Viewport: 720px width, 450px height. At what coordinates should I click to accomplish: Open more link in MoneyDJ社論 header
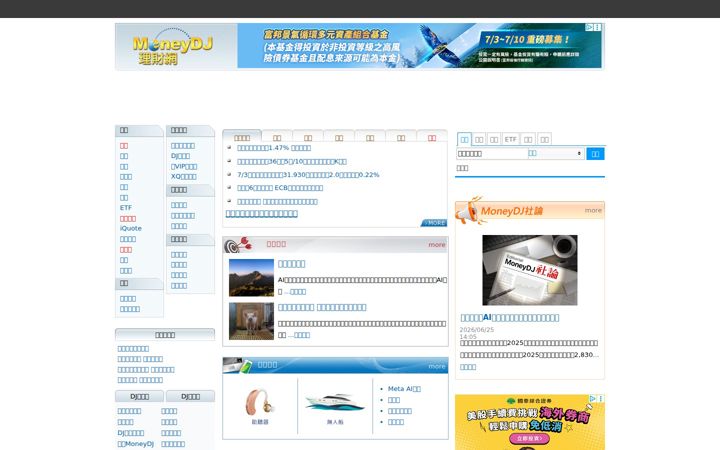coord(593,210)
